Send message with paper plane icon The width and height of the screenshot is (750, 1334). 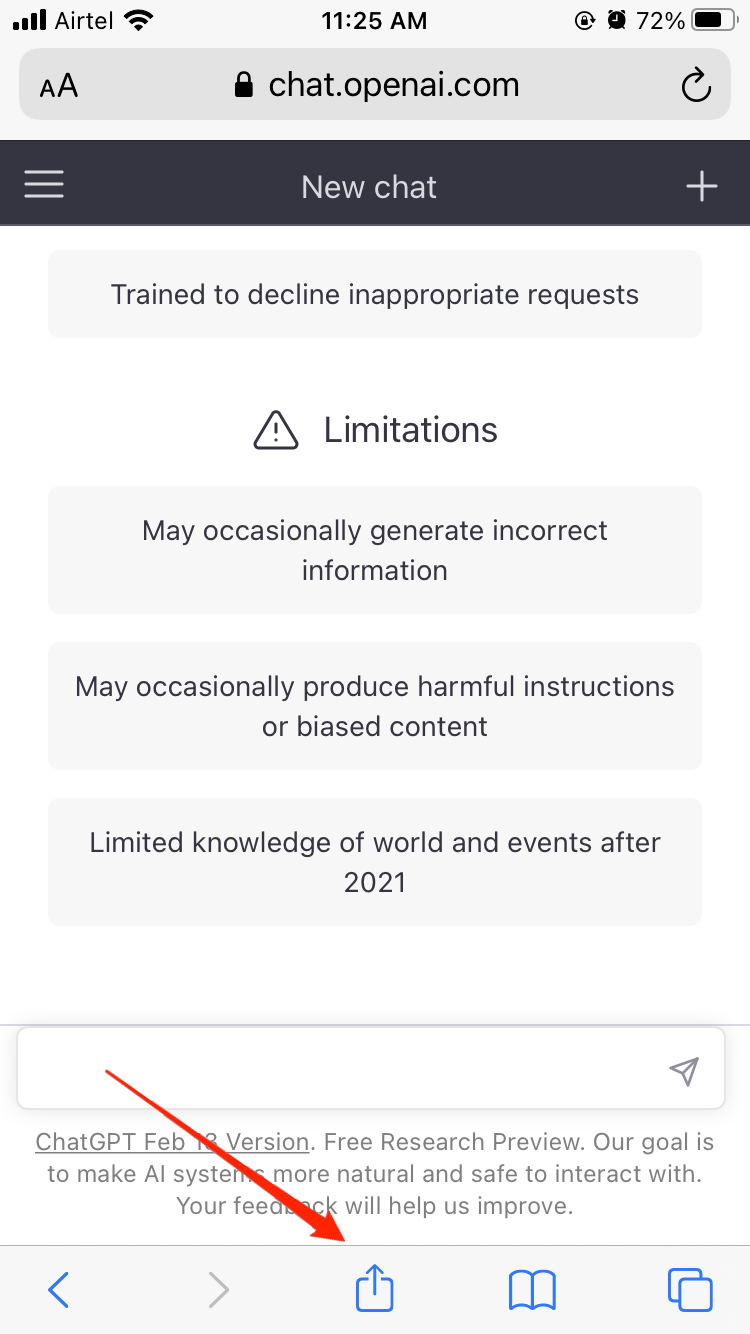coord(684,1070)
